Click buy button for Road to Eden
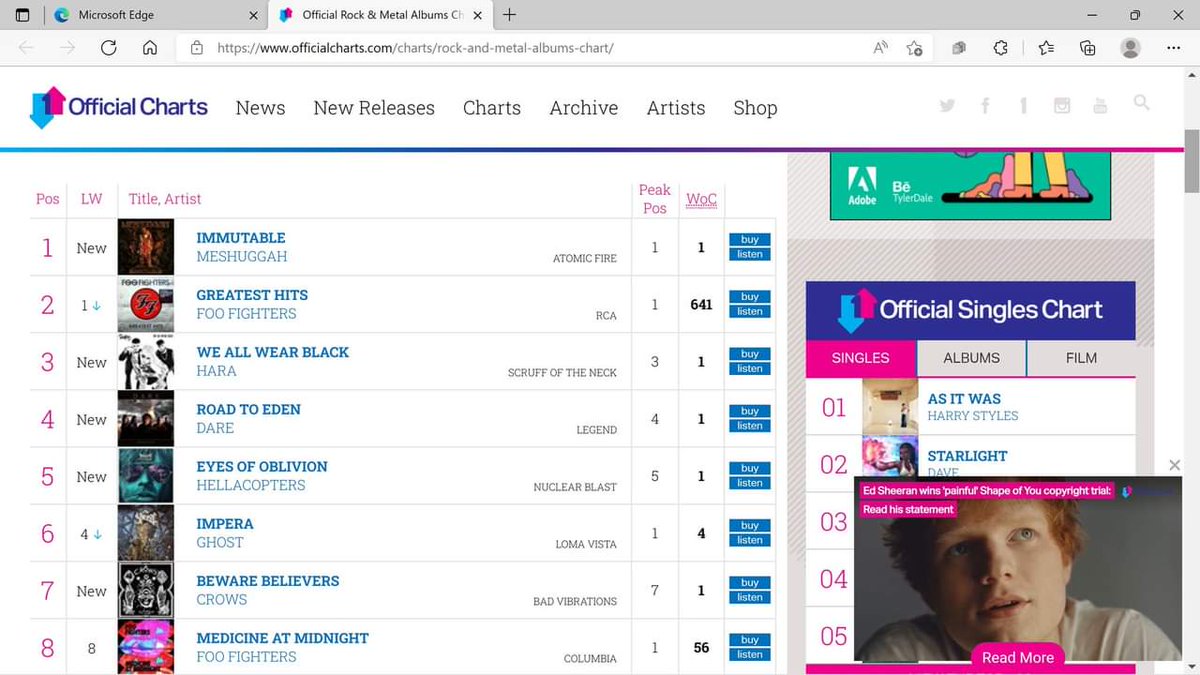 point(750,411)
